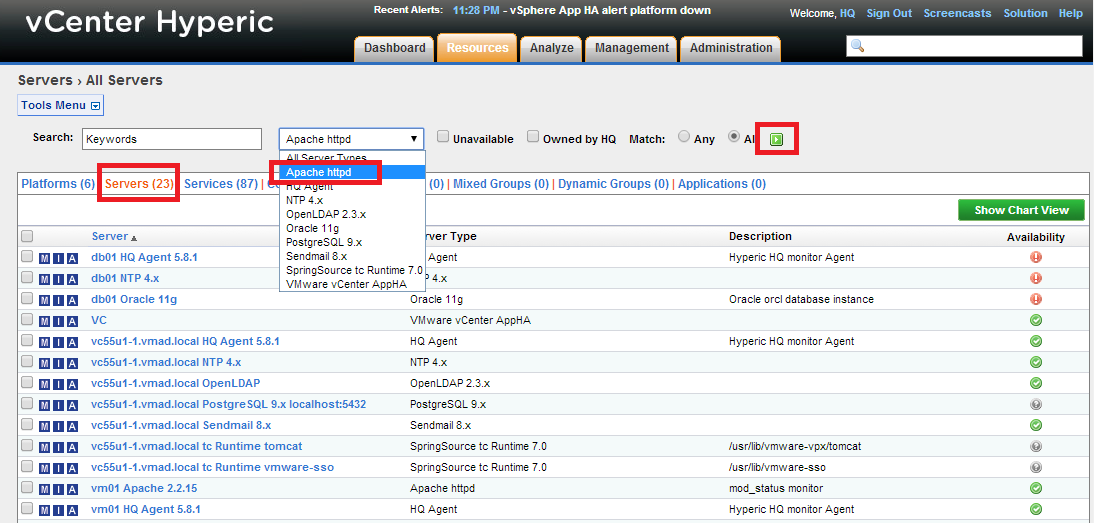
Task: Click the M icon in the VC row
Action: [x=45, y=321]
